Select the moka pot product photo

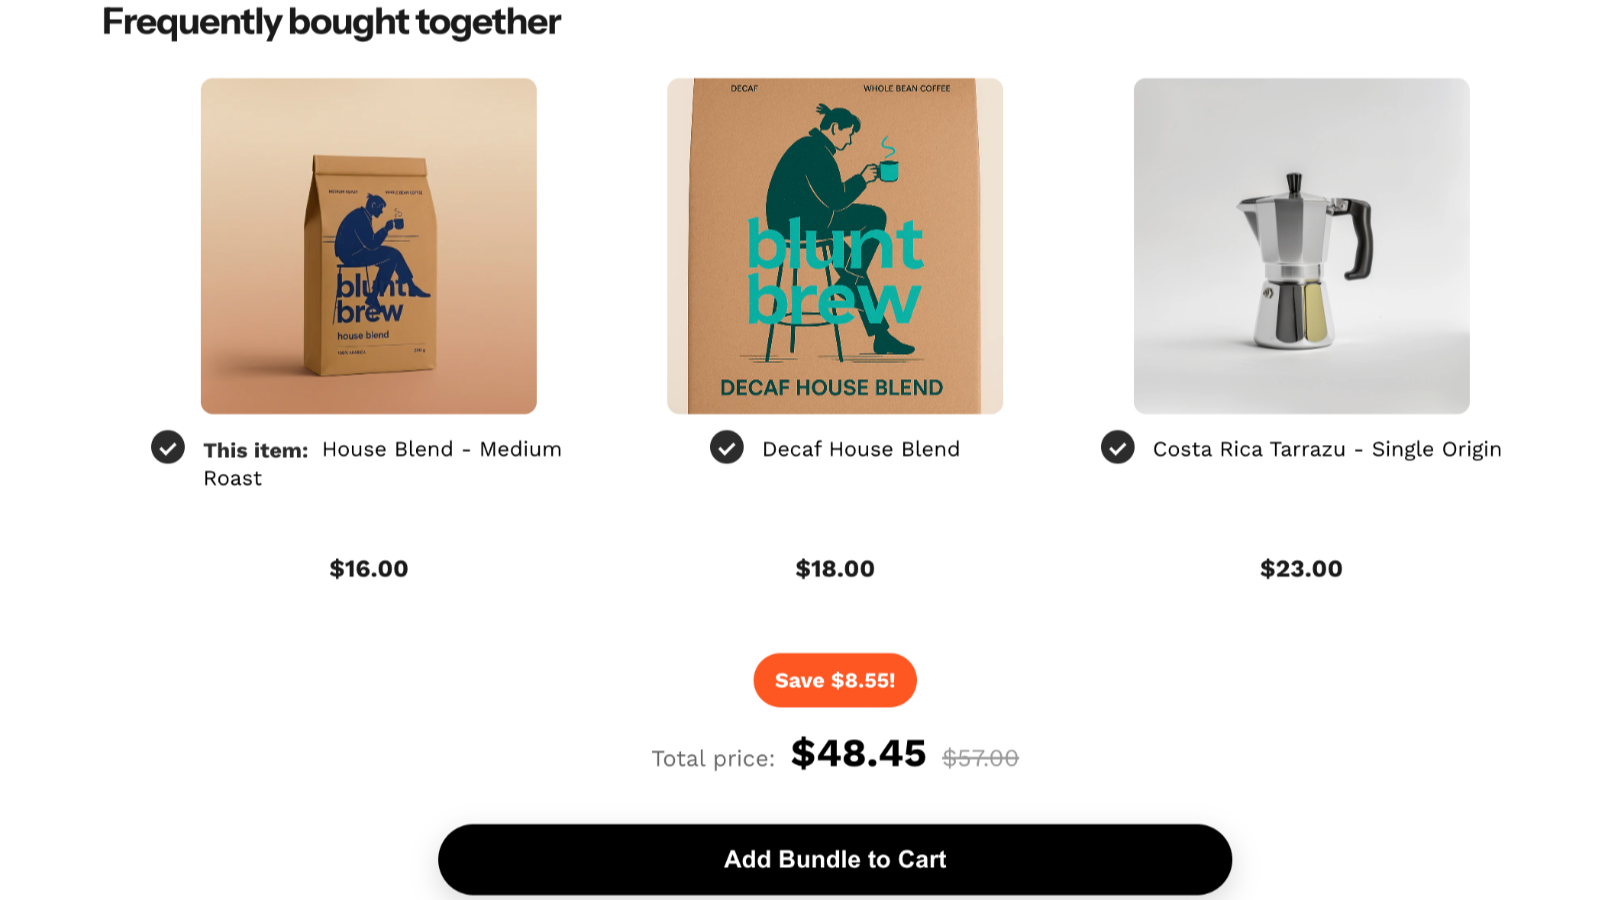[1301, 246]
